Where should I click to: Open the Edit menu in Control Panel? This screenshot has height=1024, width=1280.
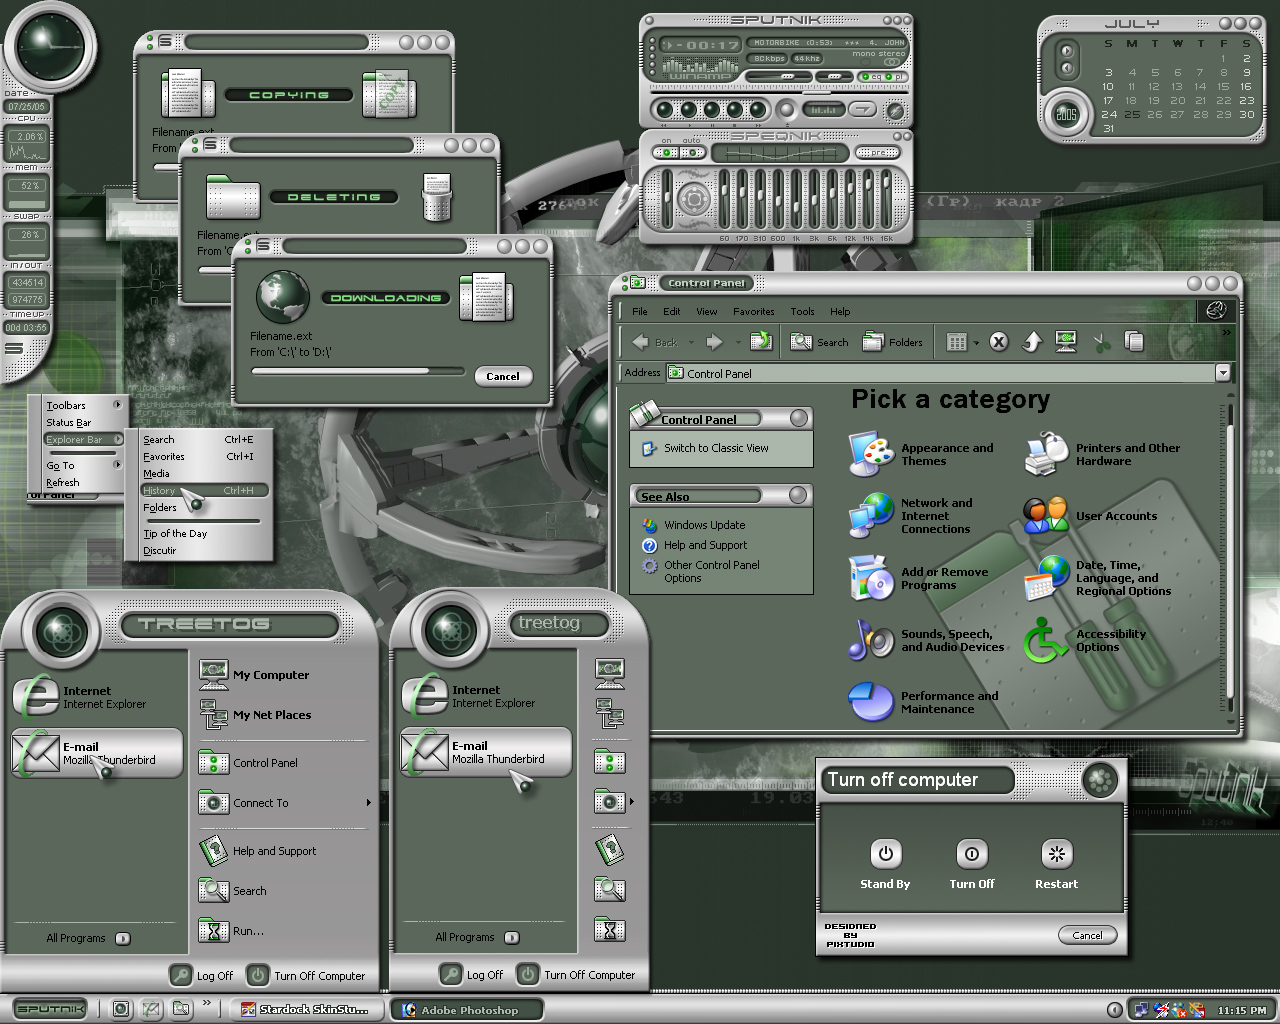(x=671, y=311)
